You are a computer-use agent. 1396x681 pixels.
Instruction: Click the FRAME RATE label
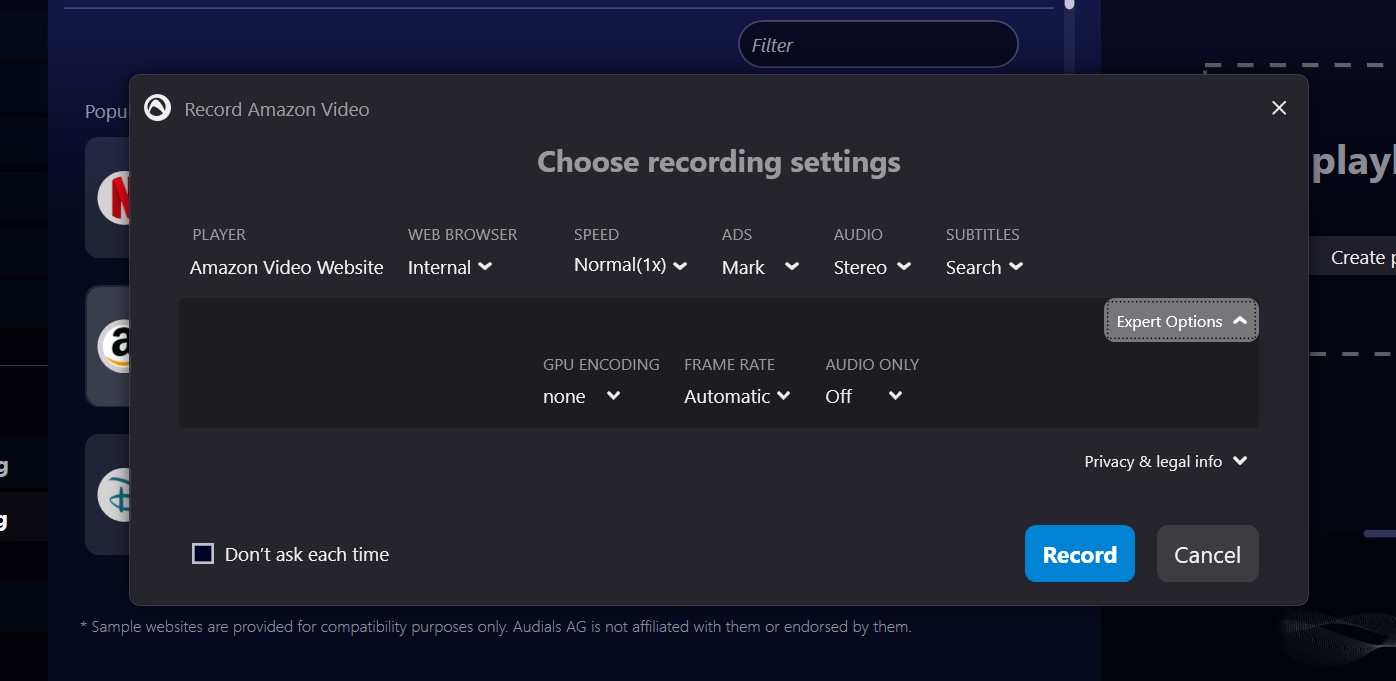[729, 364]
